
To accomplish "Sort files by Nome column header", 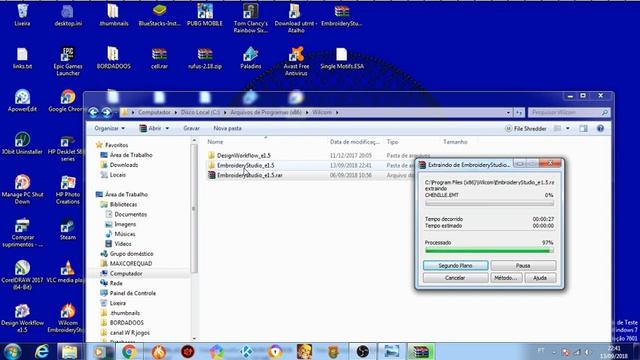I will tap(215, 142).
